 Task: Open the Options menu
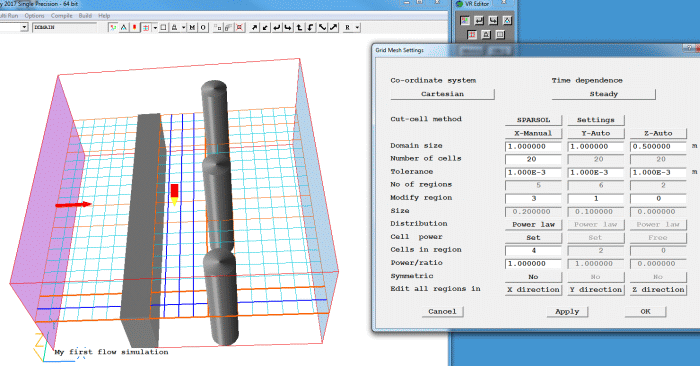pyautogui.click(x=34, y=16)
